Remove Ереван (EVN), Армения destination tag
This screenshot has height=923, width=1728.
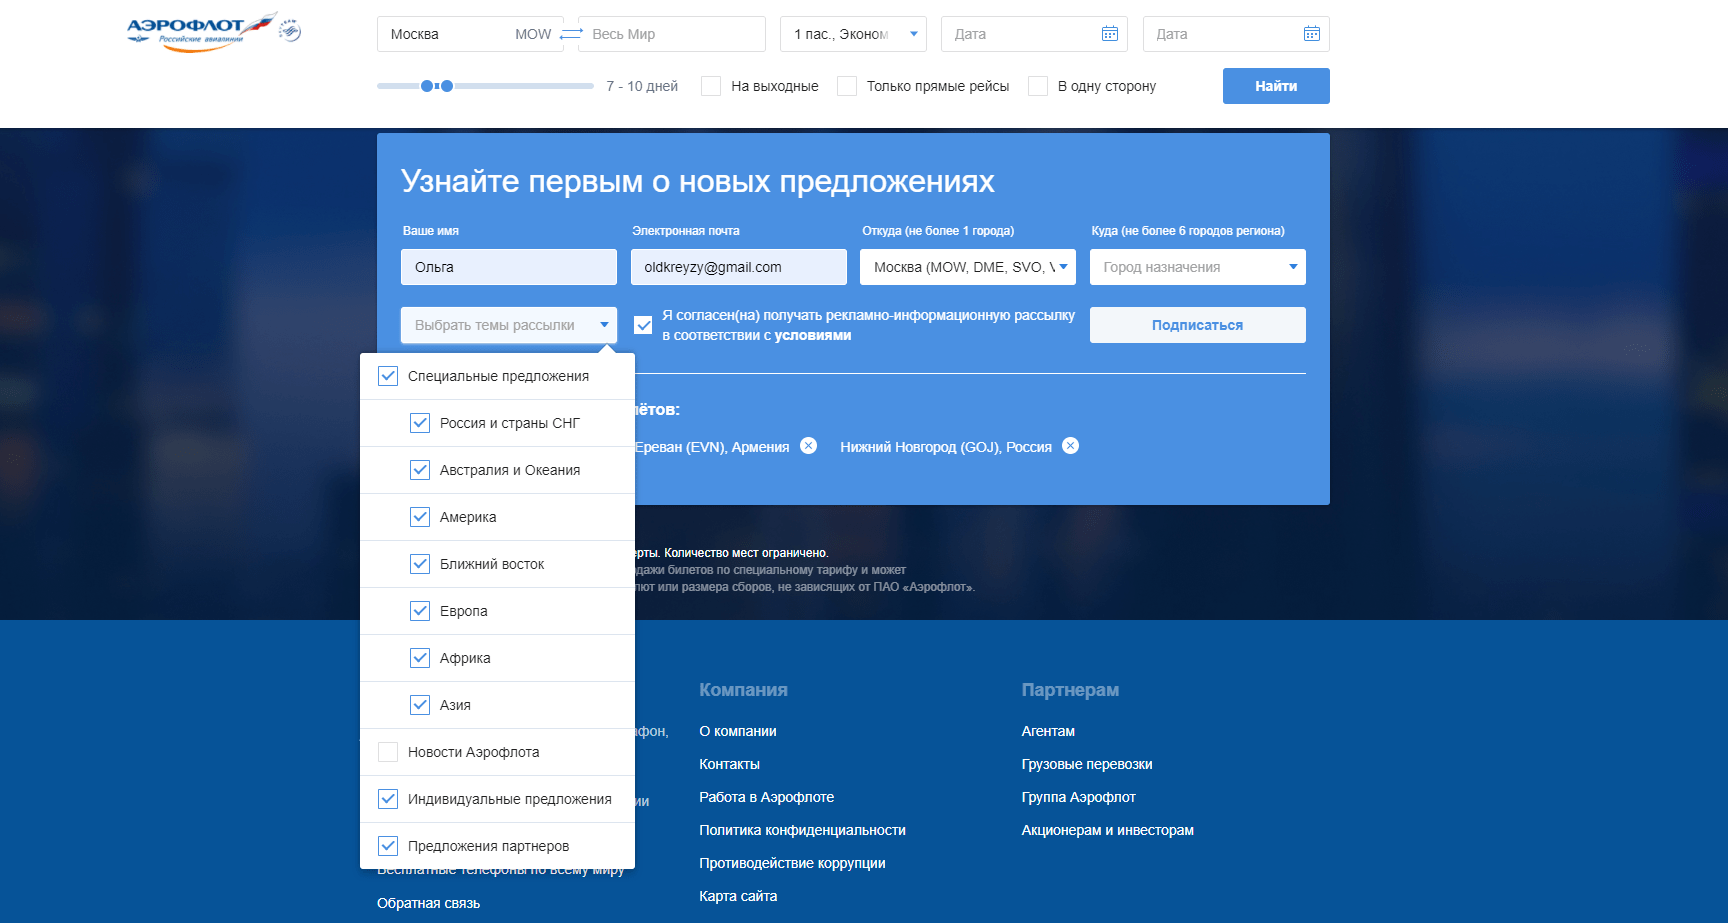808,446
